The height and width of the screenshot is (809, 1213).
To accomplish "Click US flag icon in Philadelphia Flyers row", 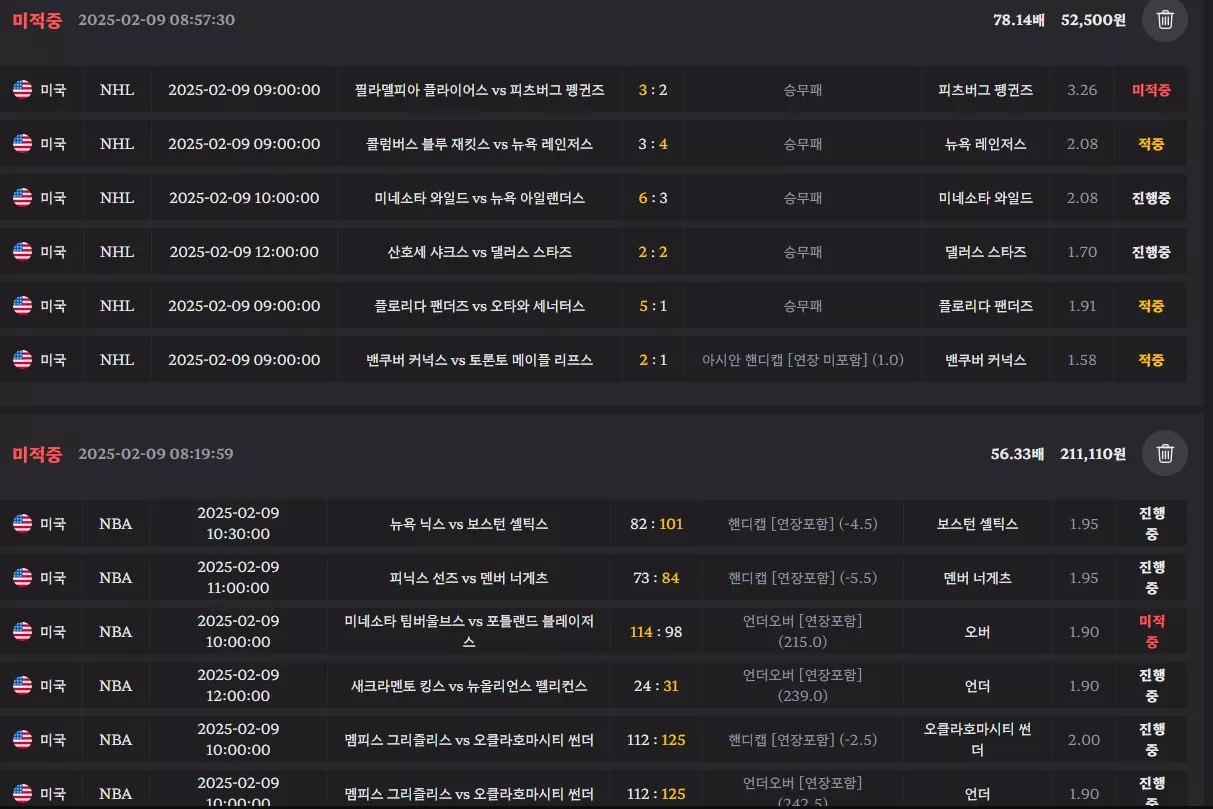I will [x=23, y=90].
